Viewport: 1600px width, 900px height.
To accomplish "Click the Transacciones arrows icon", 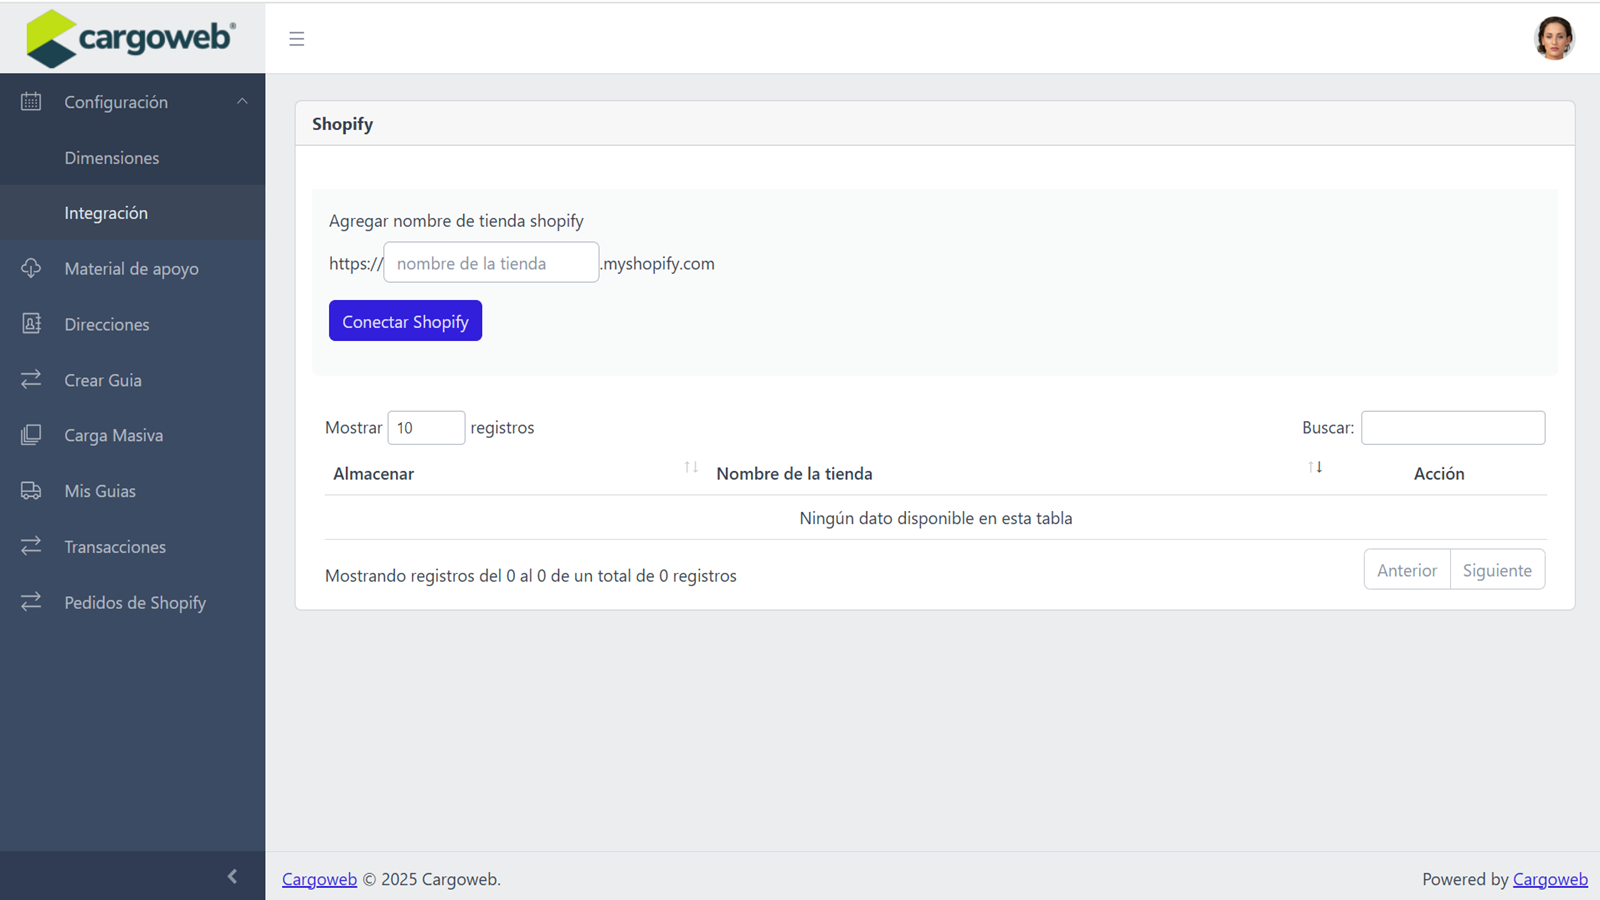I will tap(31, 546).
